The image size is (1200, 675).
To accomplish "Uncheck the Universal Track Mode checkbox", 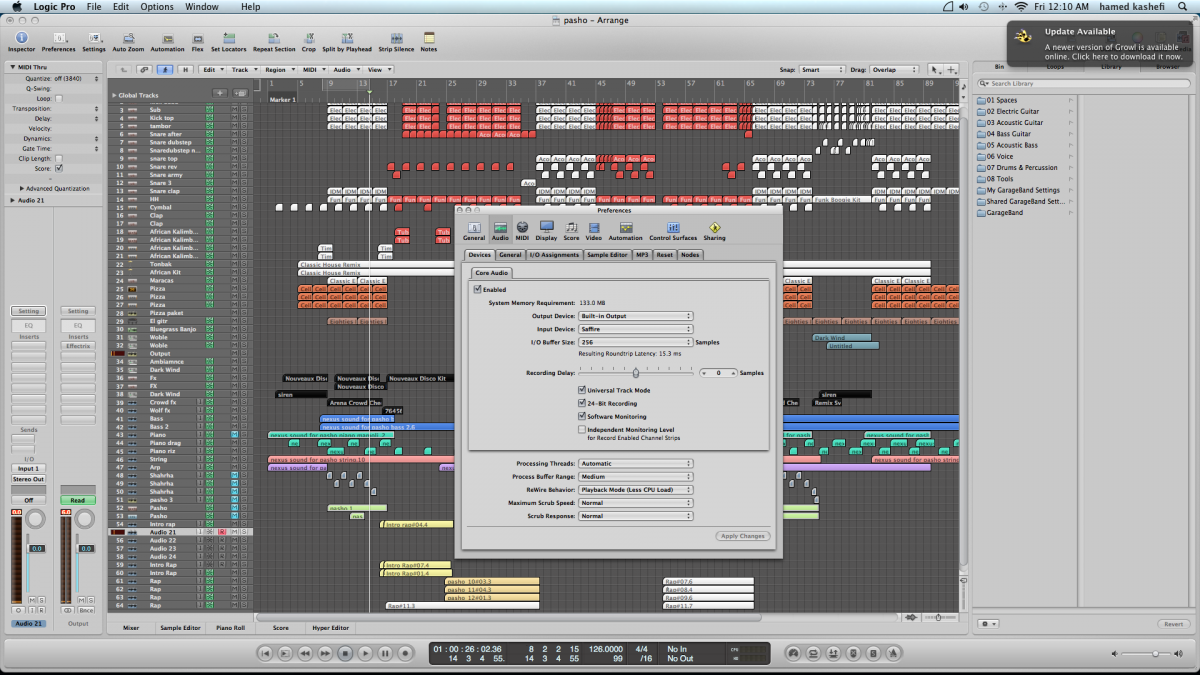I will (582, 390).
